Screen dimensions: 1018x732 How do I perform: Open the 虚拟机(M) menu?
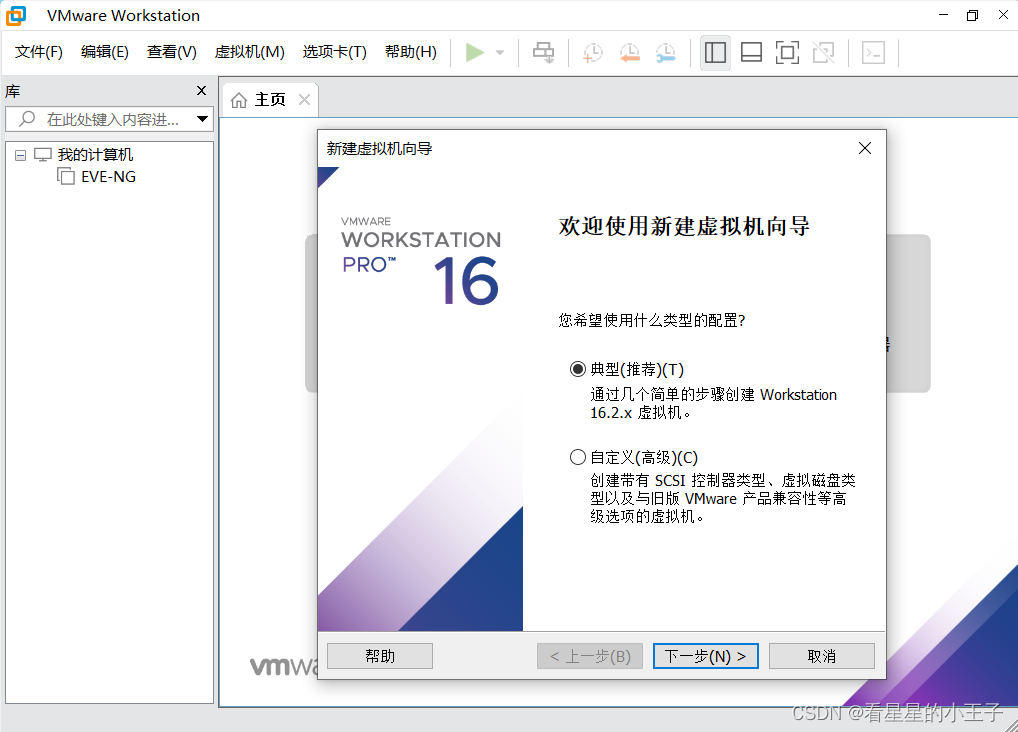pos(249,52)
